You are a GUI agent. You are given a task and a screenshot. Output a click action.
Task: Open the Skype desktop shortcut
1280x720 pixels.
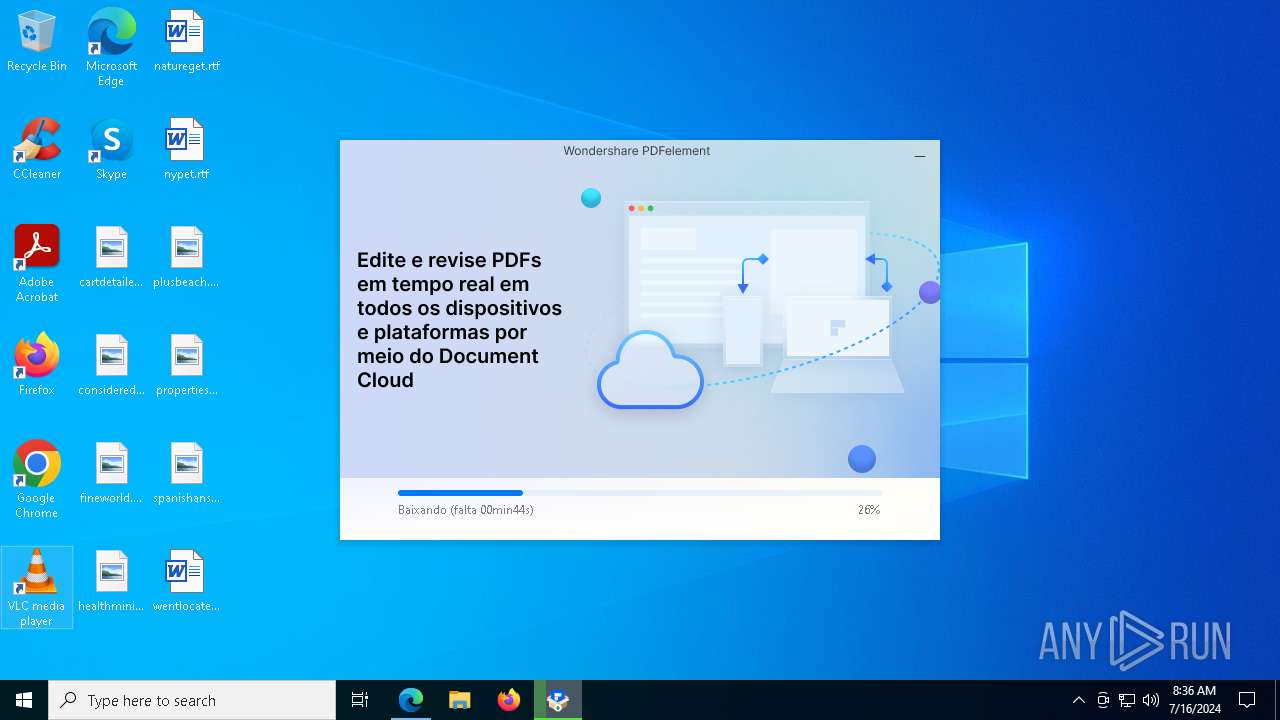(x=111, y=150)
